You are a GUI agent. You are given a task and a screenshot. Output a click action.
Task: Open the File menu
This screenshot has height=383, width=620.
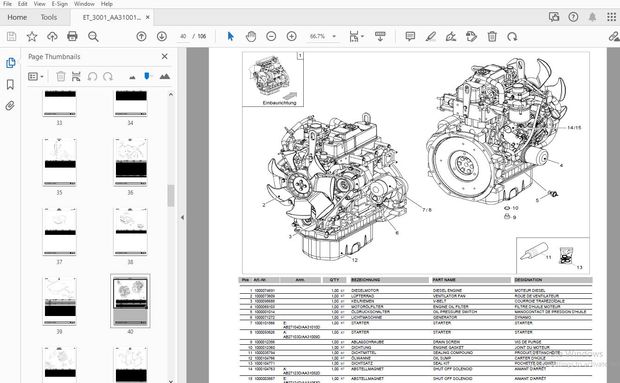coord(7,4)
